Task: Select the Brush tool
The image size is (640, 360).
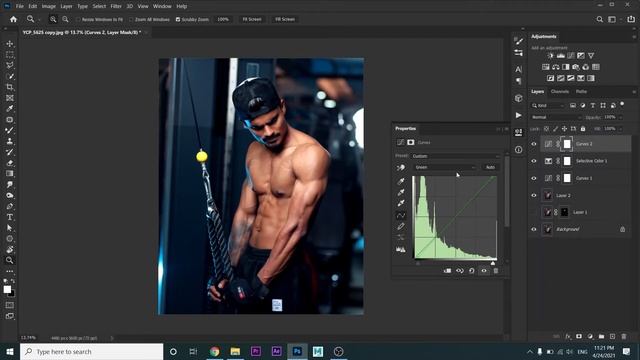Action: [10, 130]
